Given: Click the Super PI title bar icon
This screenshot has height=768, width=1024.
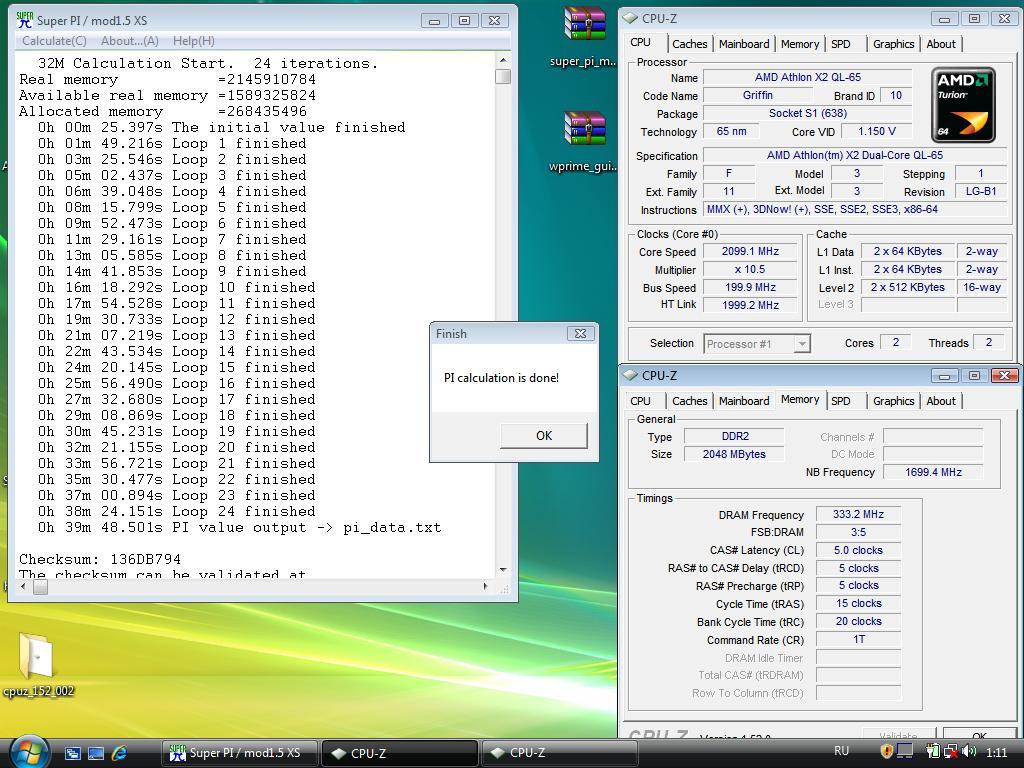Looking at the screenshot, I should (24, 20).
